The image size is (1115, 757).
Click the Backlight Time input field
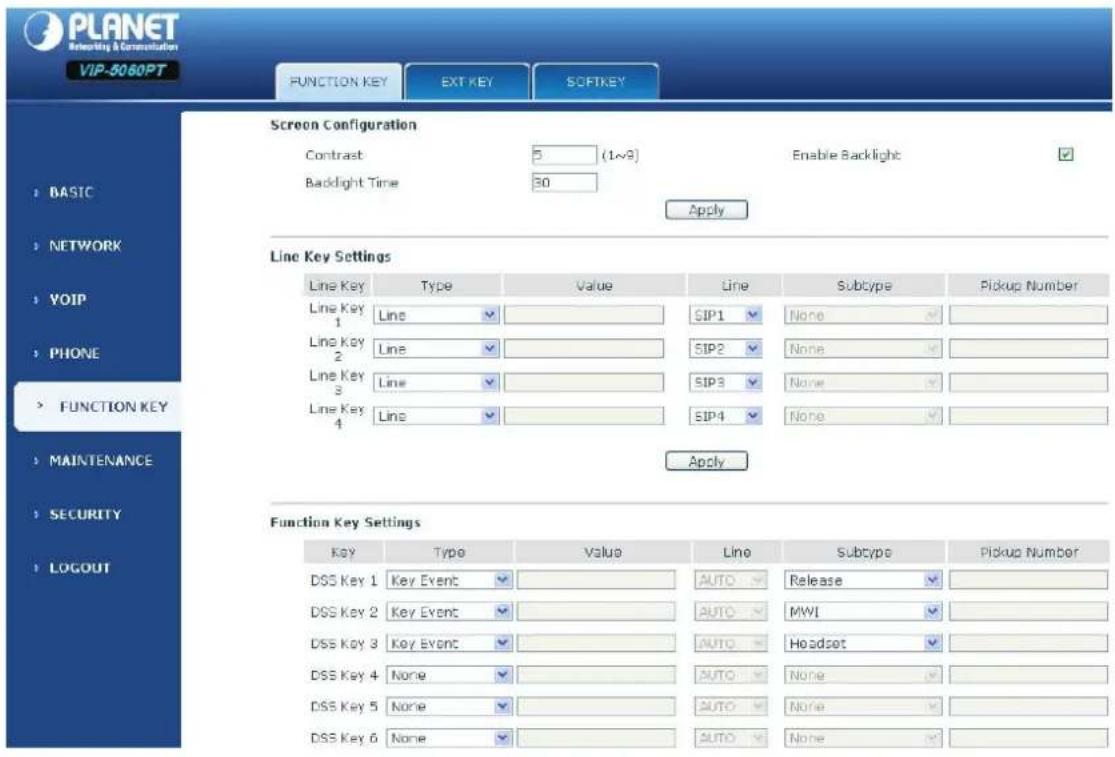pos(564,183)
